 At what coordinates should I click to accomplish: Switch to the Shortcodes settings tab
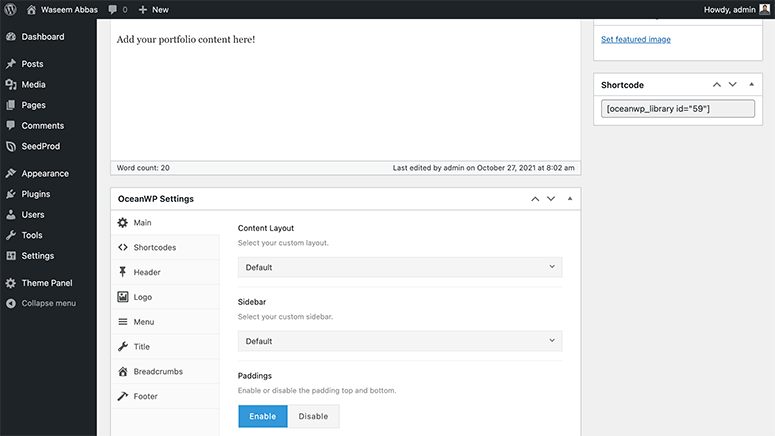tap(165, 247)
